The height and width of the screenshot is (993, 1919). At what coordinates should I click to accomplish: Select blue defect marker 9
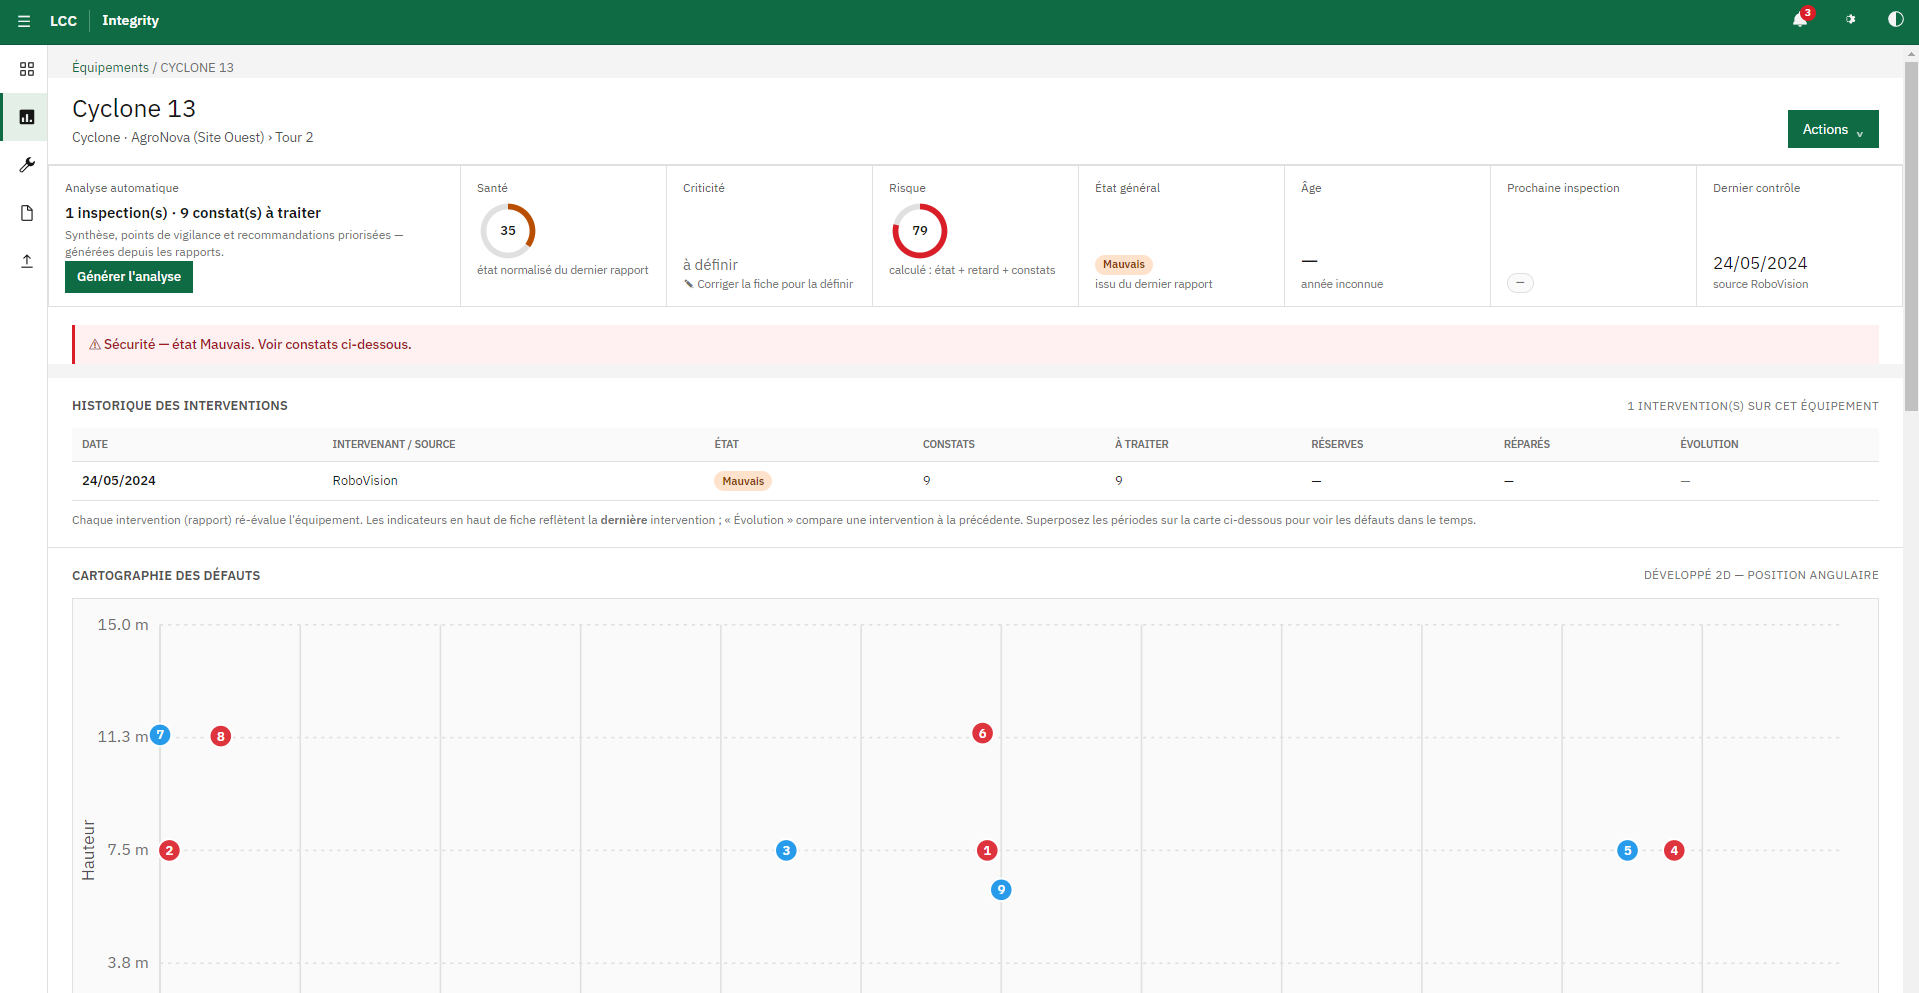pyautogui.click(x=1001, y=890)
